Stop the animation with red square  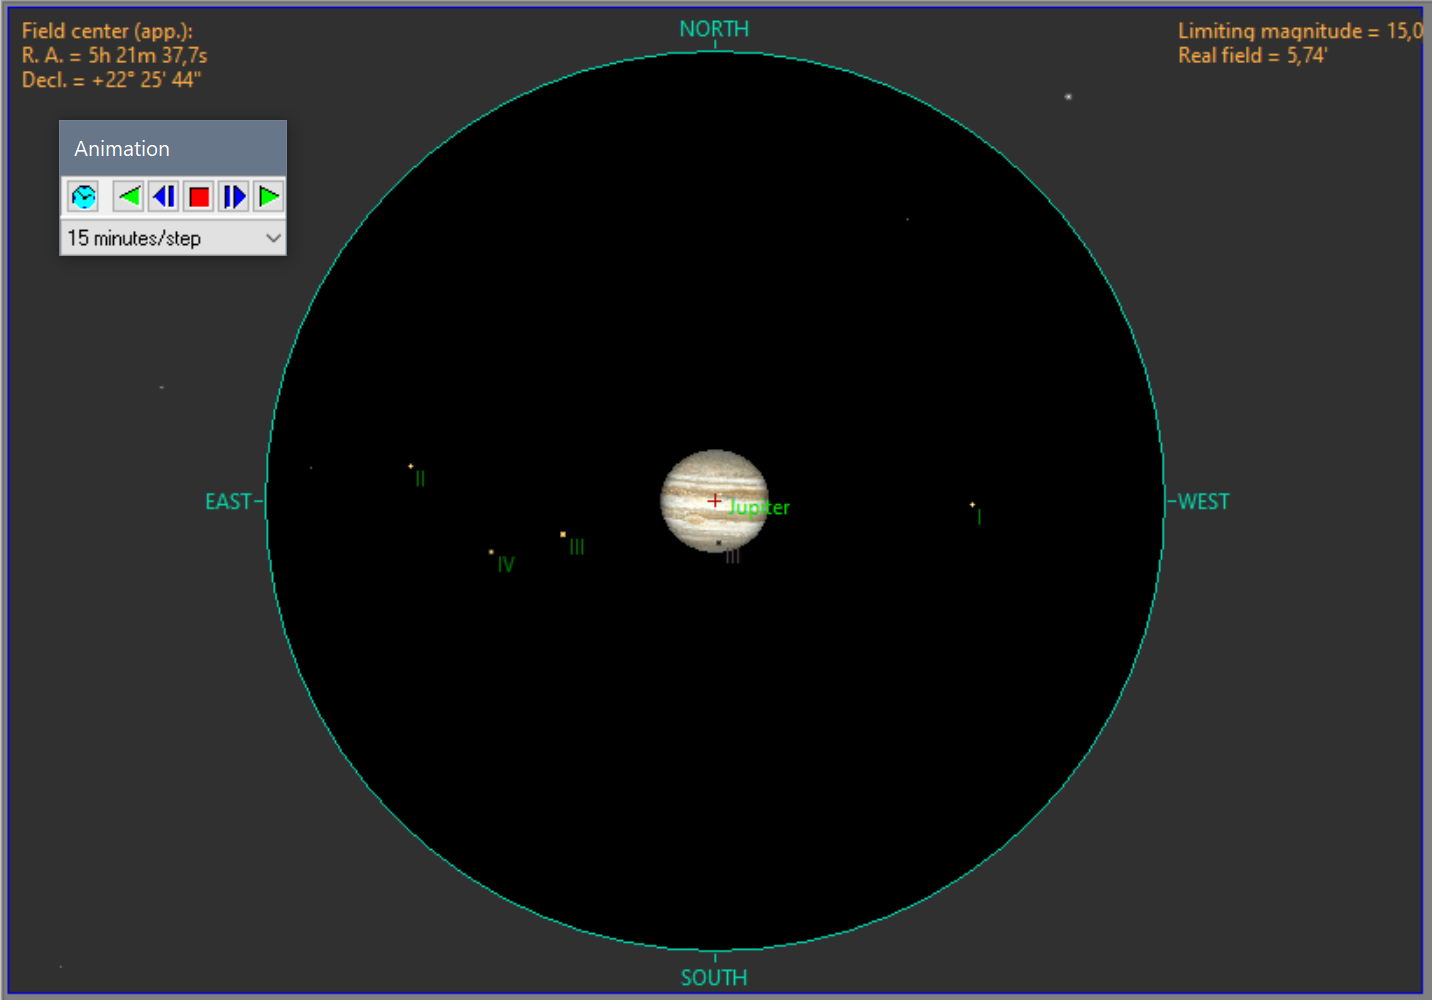199,196
